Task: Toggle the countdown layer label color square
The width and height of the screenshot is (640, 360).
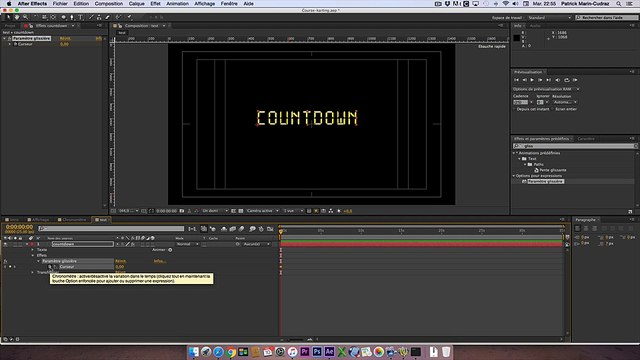Action: [x=32, y=244]
